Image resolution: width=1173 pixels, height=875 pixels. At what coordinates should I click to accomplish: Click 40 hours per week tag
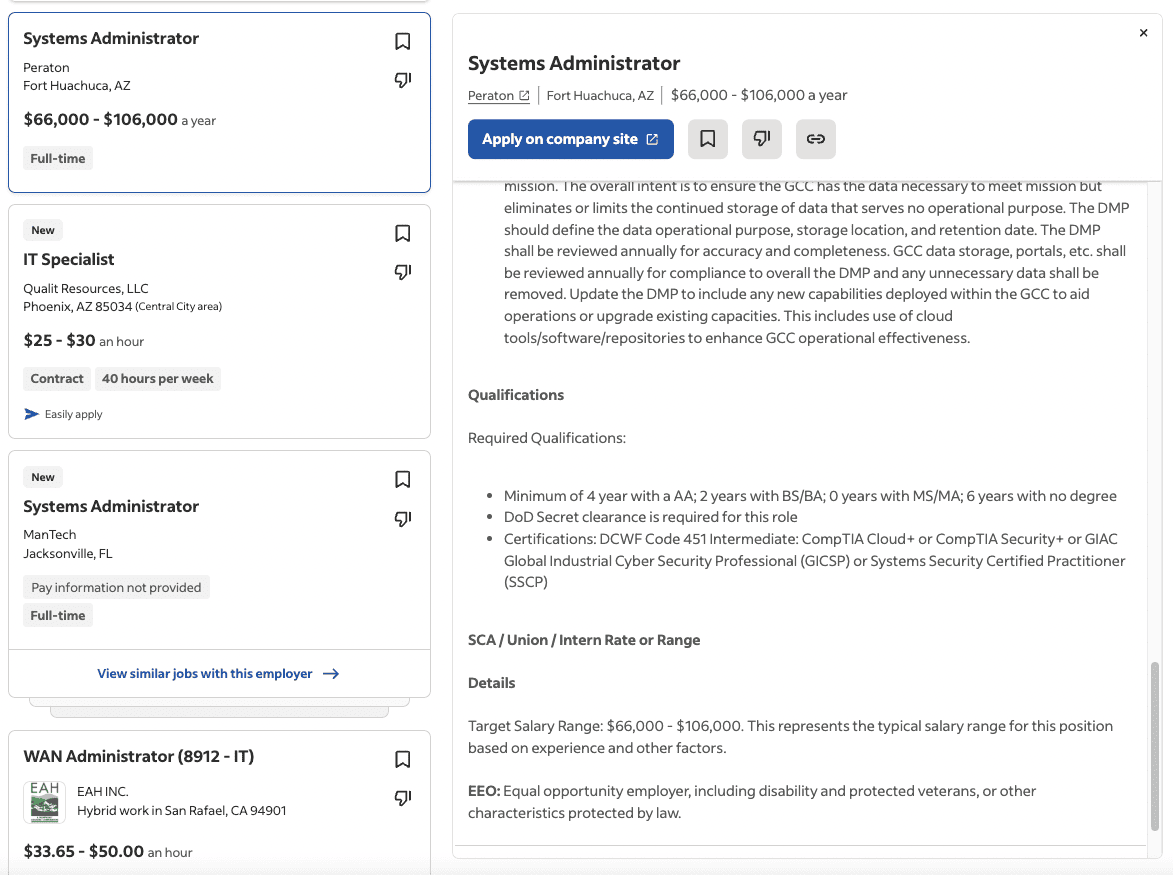click(157, 378)
